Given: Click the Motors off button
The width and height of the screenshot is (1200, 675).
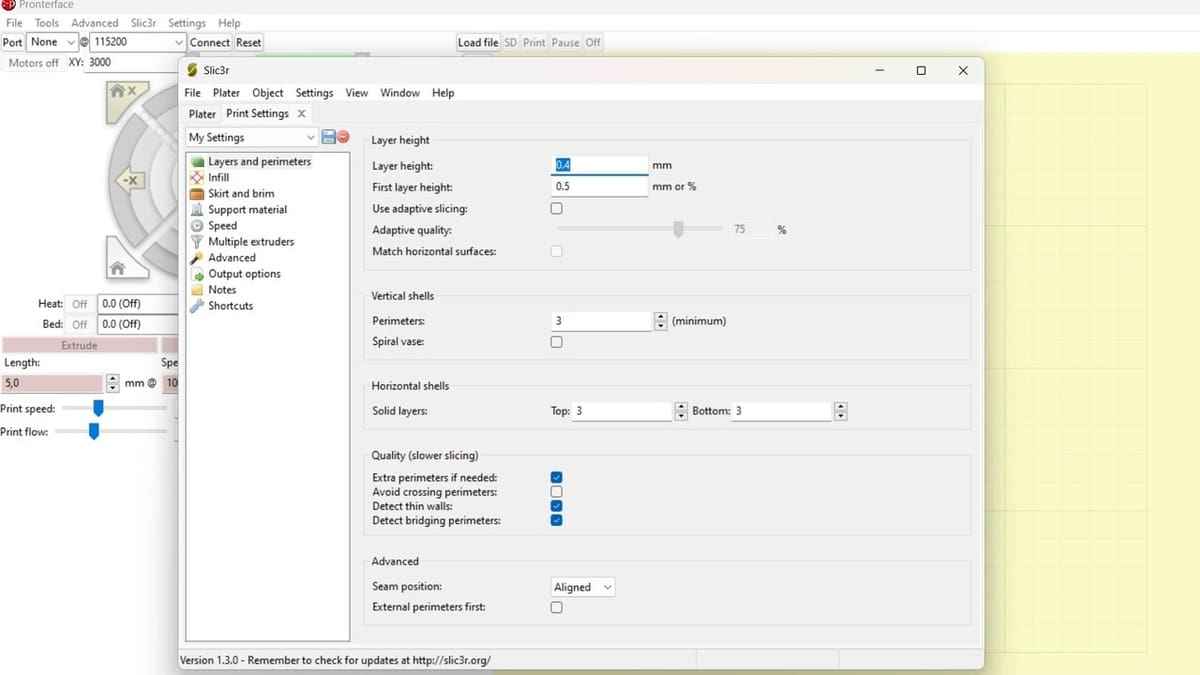Looking at the screenshot, I should click(33, 62).
